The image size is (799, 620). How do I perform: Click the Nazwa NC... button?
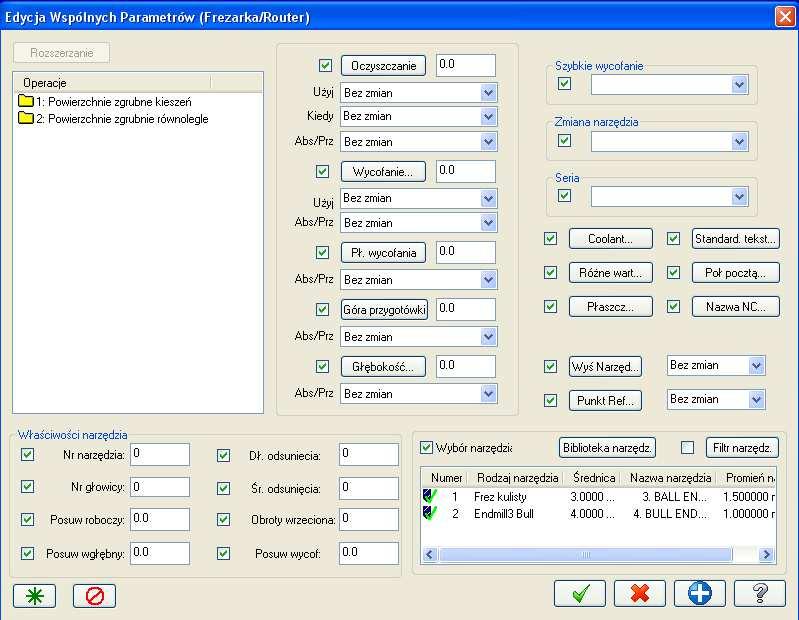[735, 307]
